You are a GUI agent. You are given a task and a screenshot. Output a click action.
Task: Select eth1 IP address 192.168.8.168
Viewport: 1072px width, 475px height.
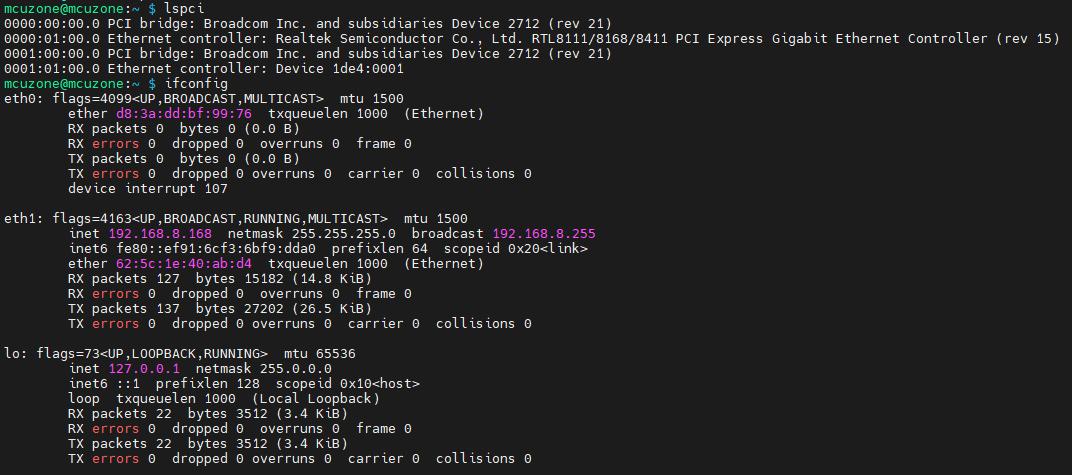click(x=160, y=234)
